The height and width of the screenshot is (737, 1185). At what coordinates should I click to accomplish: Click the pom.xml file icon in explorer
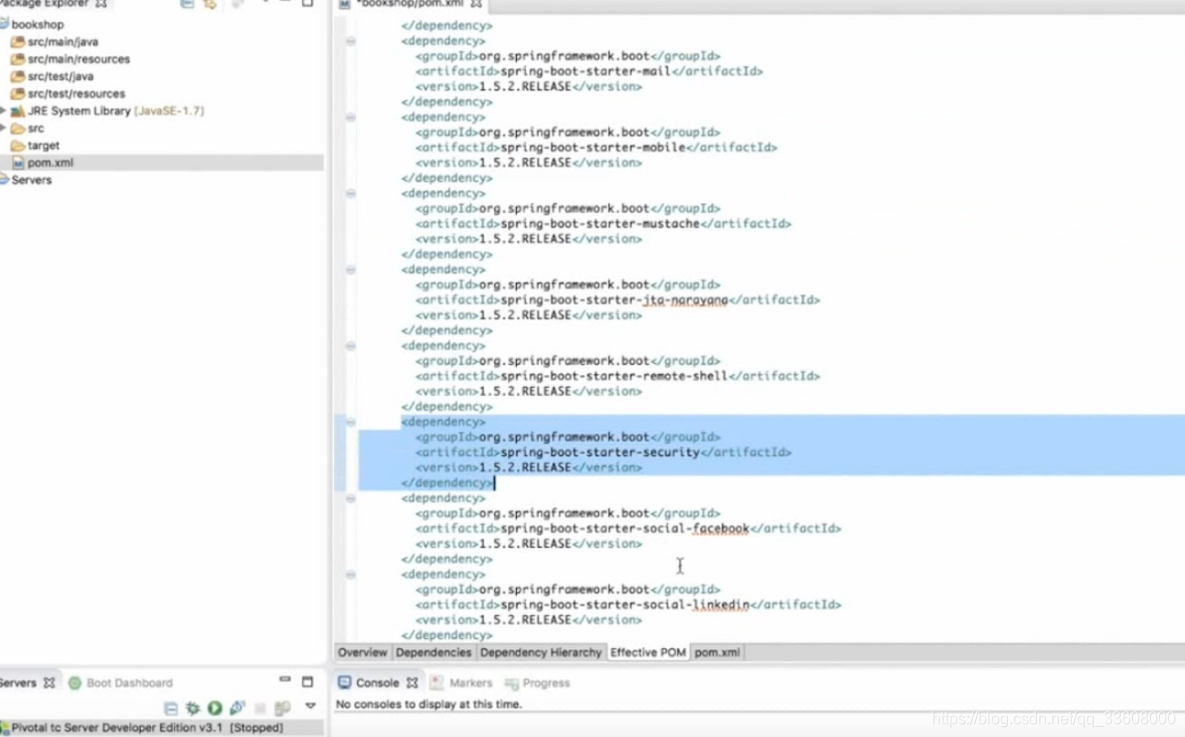click(x=17, y=163)
